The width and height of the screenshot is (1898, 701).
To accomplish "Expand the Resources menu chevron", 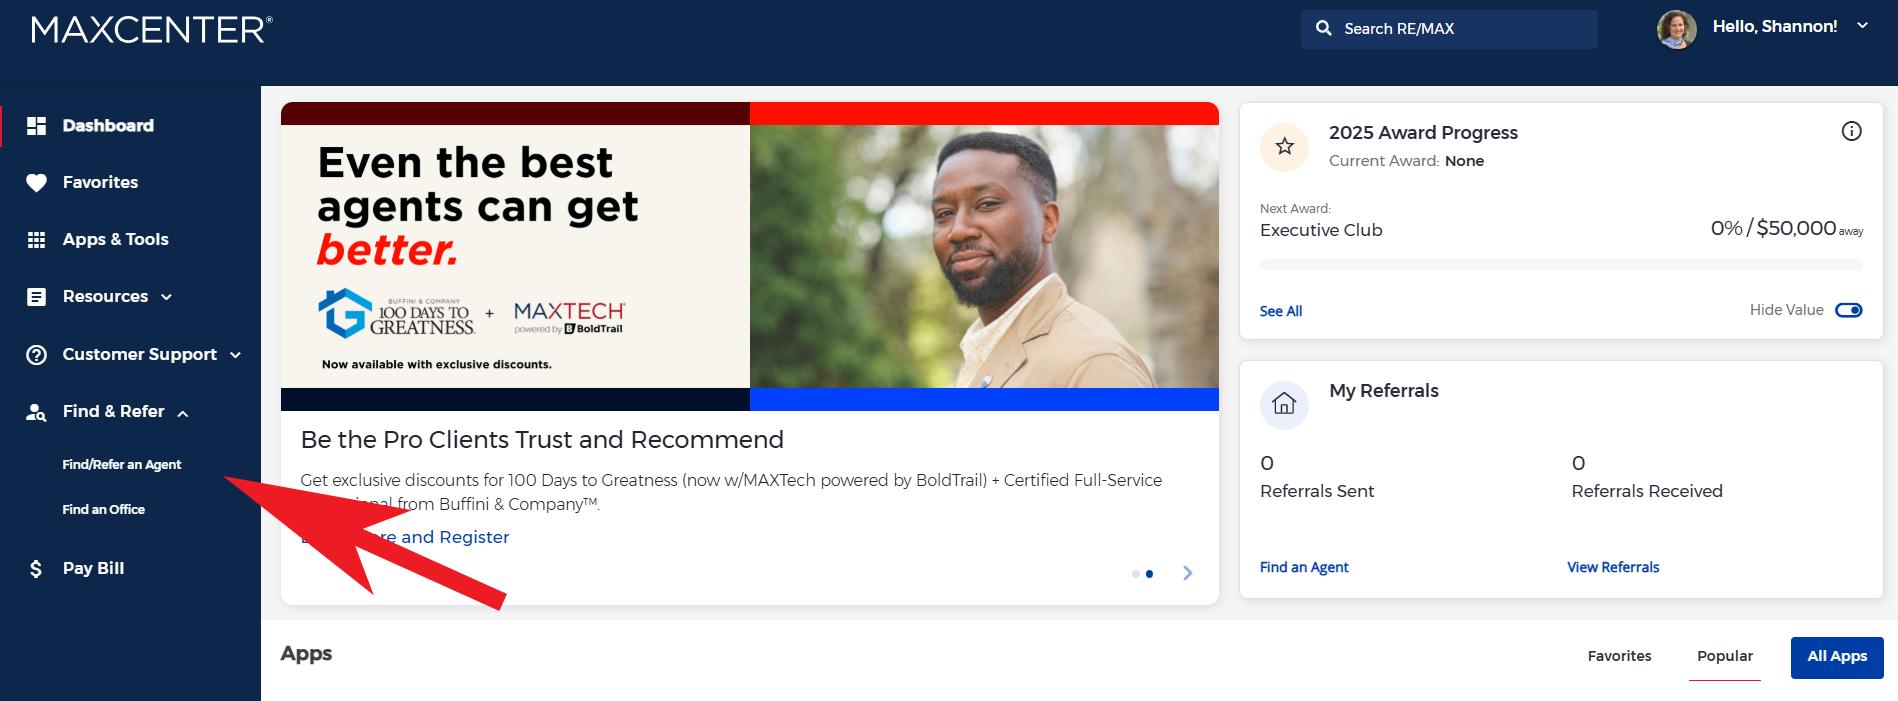I will pyautogui.click(x=167, y=297).
